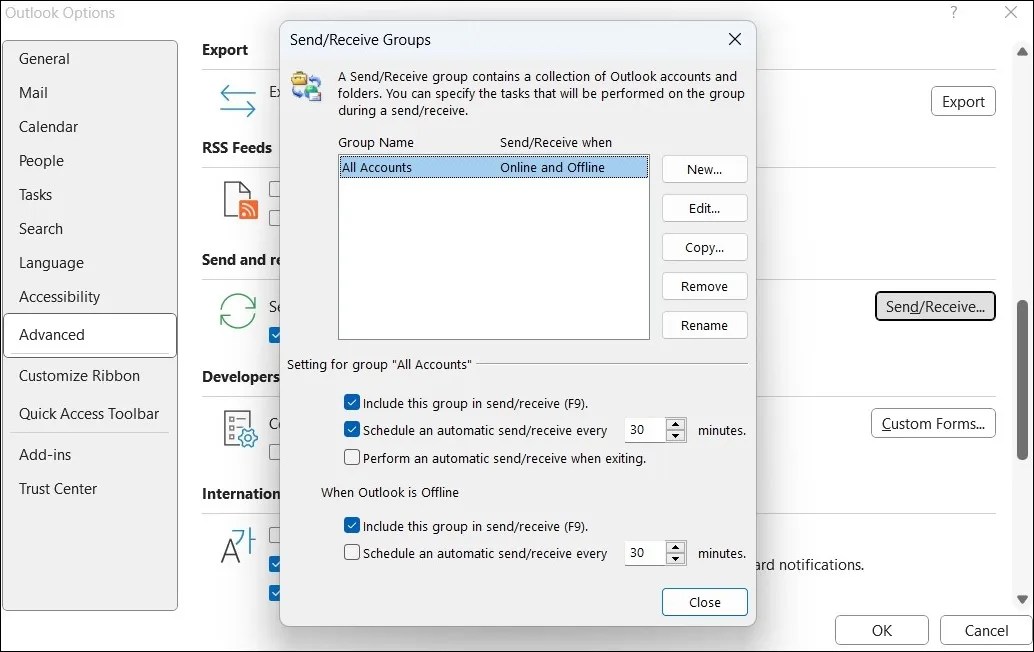Enable scheduled send/receive when Outlook is Offline
Screen dimensions: 1034x652
(x=352, y=552)
